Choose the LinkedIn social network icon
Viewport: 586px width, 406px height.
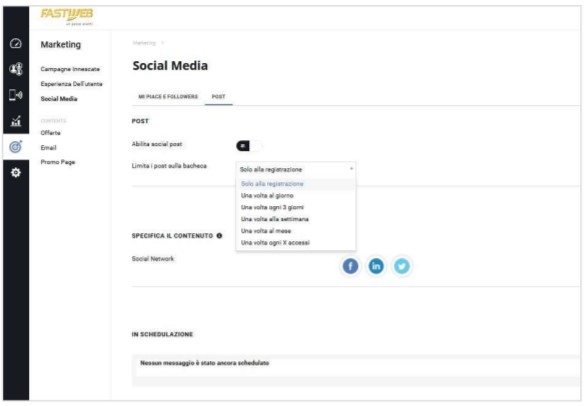pos(376,266)
